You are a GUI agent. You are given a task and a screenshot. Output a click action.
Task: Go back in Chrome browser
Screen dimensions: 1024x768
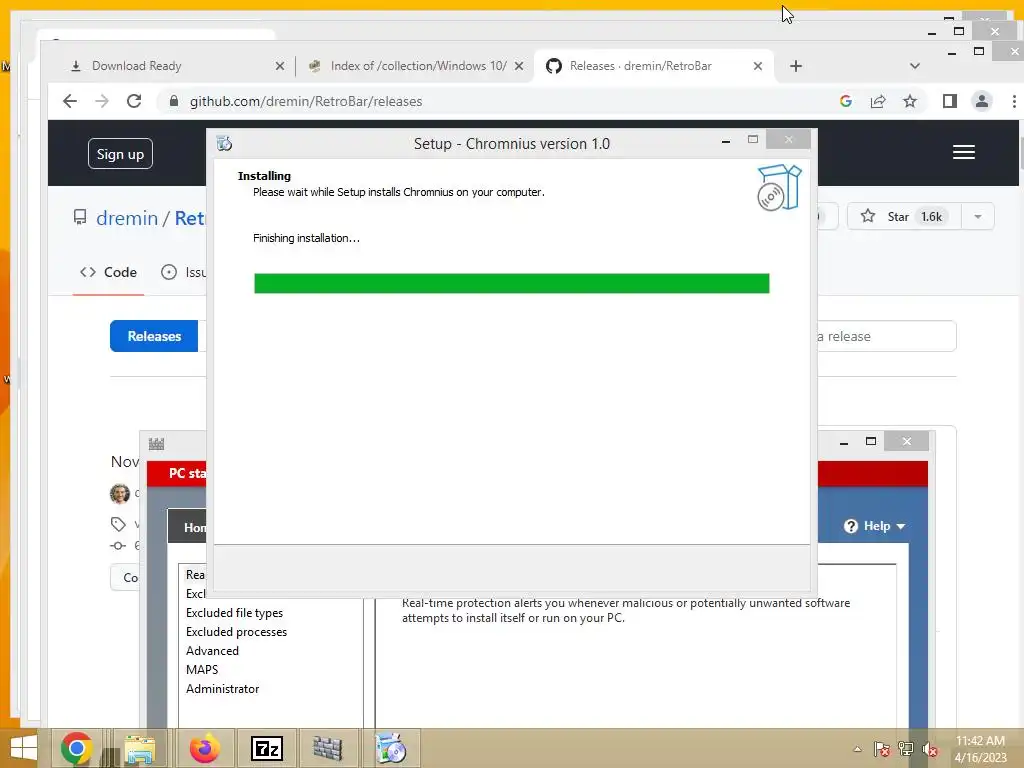(x=70, y=101)
